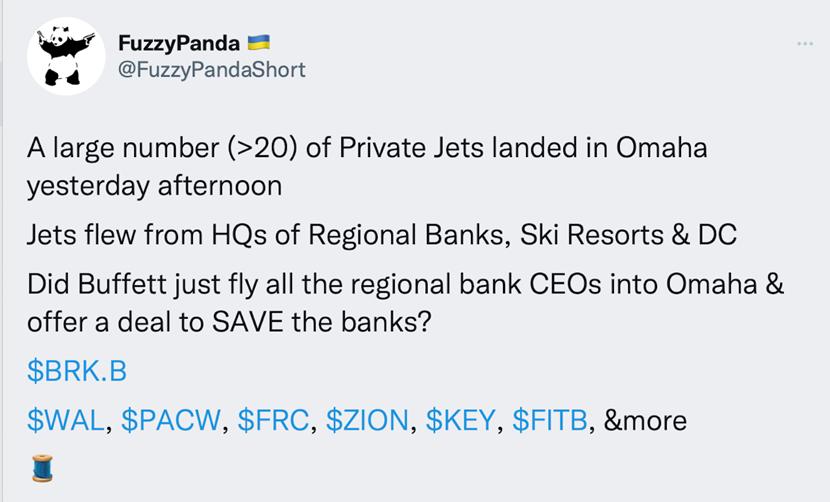The image size is (830, 502).
Task: Open the $FITB cashtag
Action: pyautogui.click(x=551, y=421)
